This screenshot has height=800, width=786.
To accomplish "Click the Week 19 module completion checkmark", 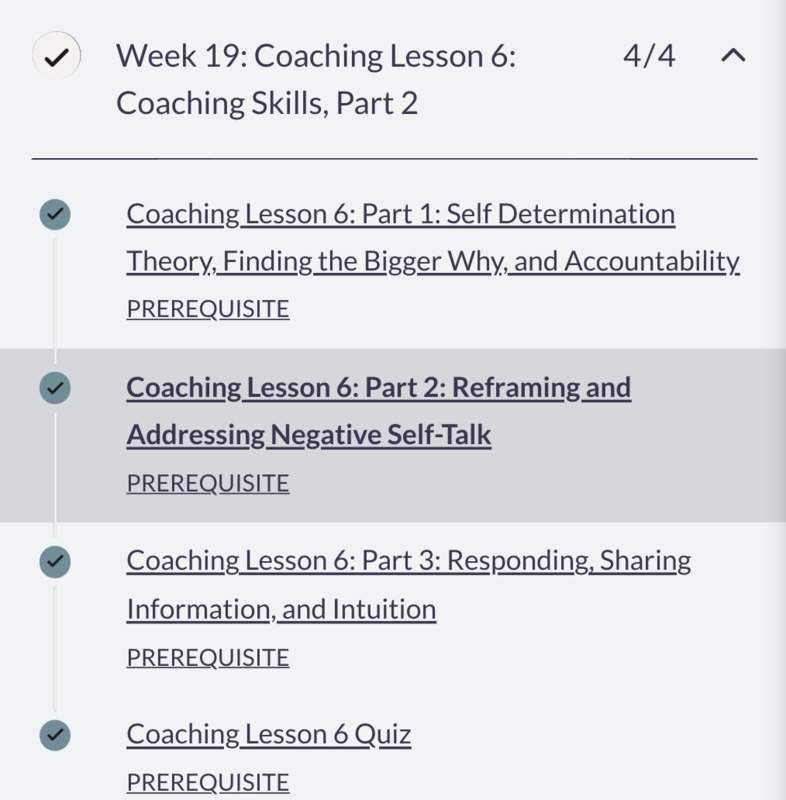I will [57, 56].
